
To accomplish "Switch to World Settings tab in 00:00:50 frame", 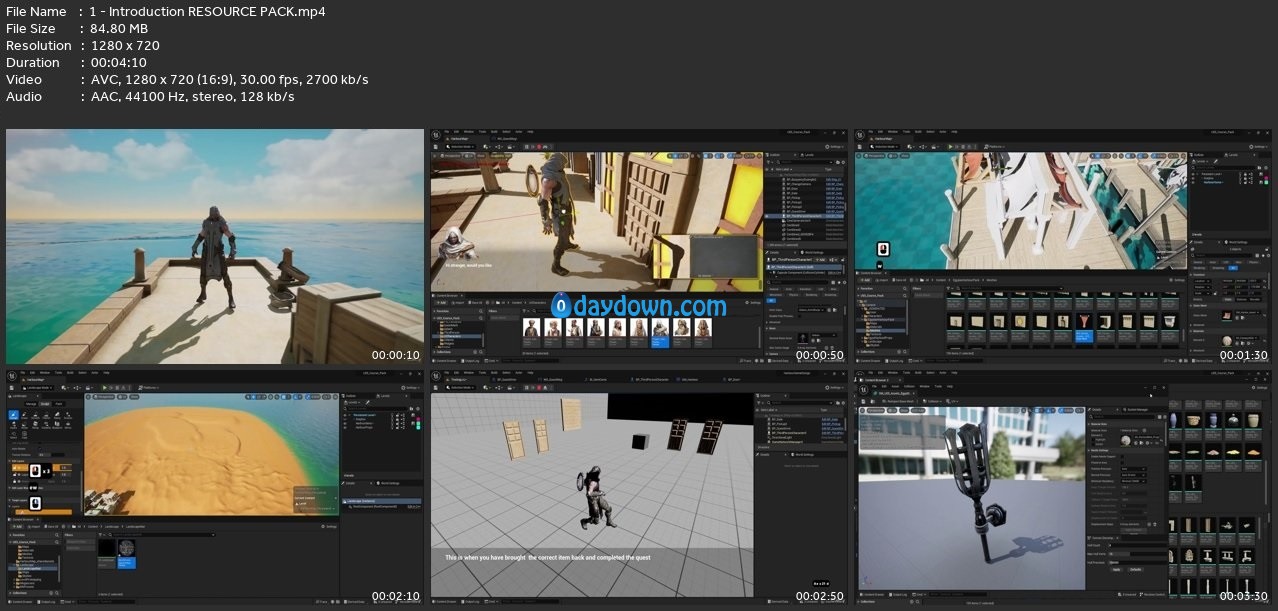I will click(813, 251).
